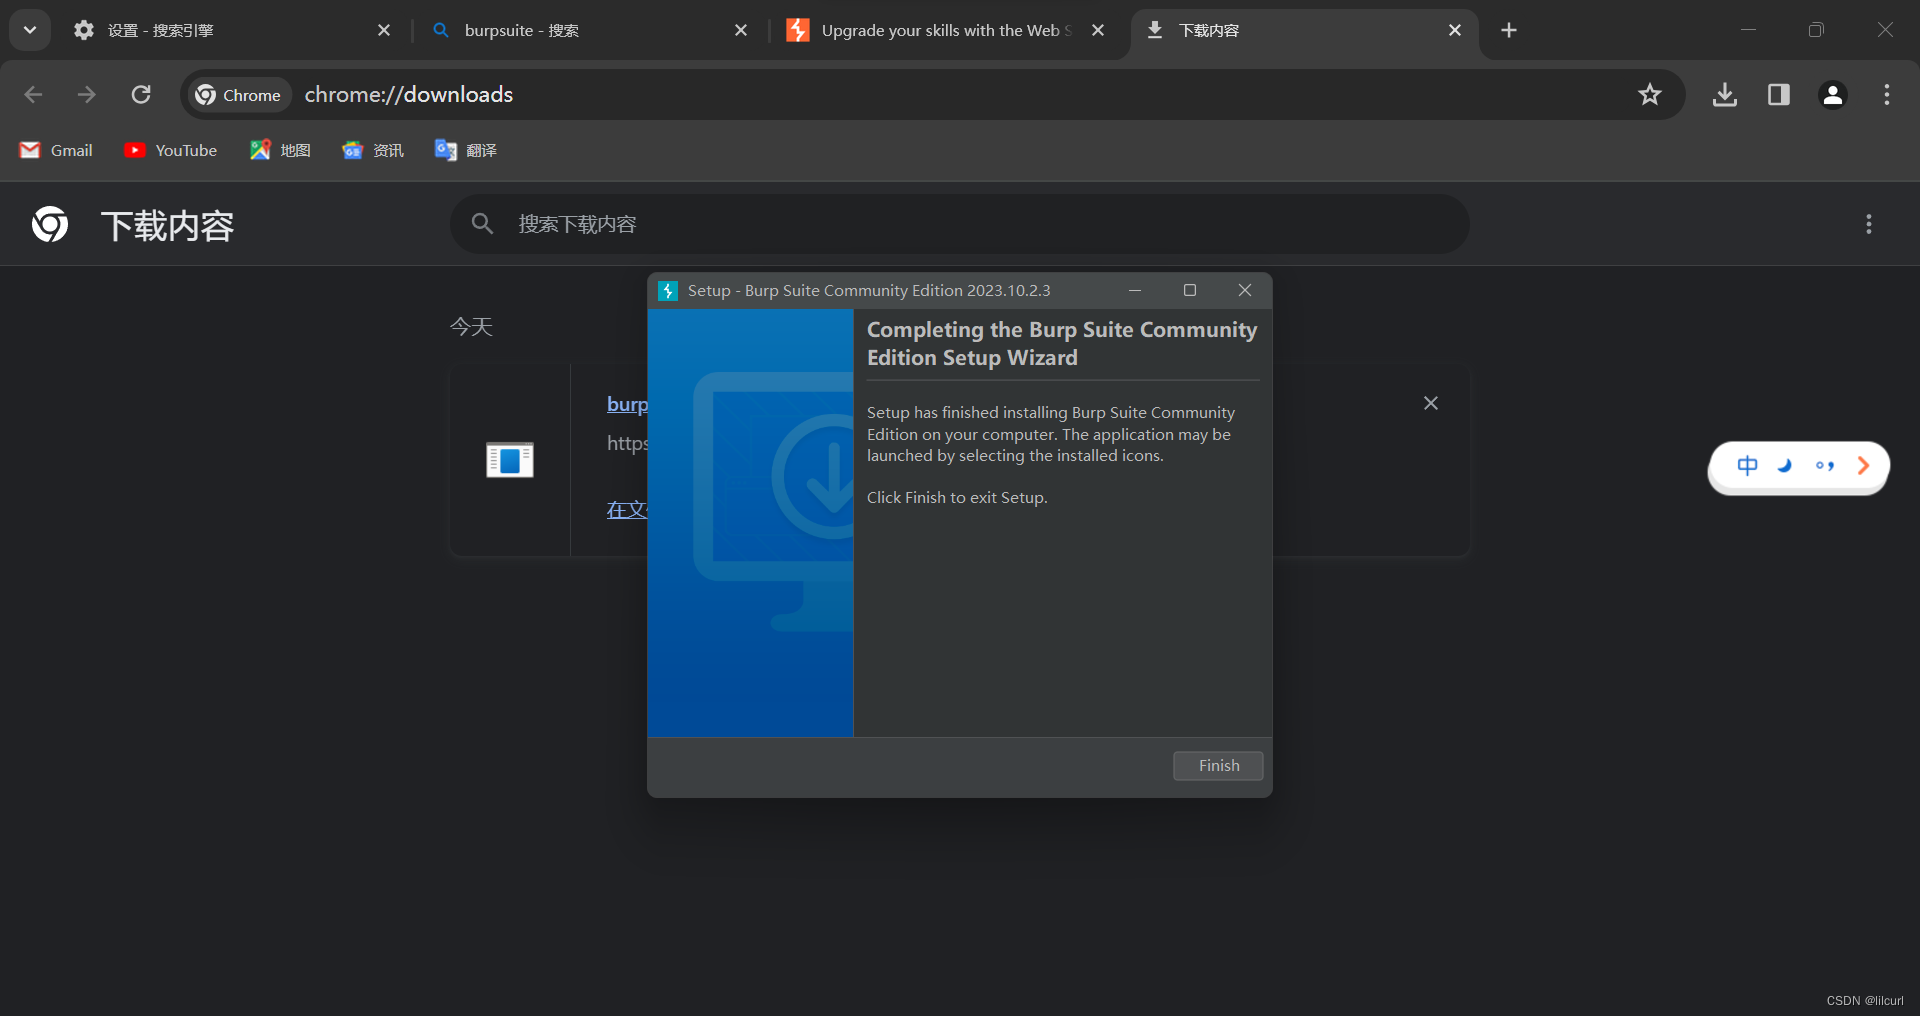Switch to the burpsuite - 搜索 tab
1920x1016 pixels.
pos(590,31)
